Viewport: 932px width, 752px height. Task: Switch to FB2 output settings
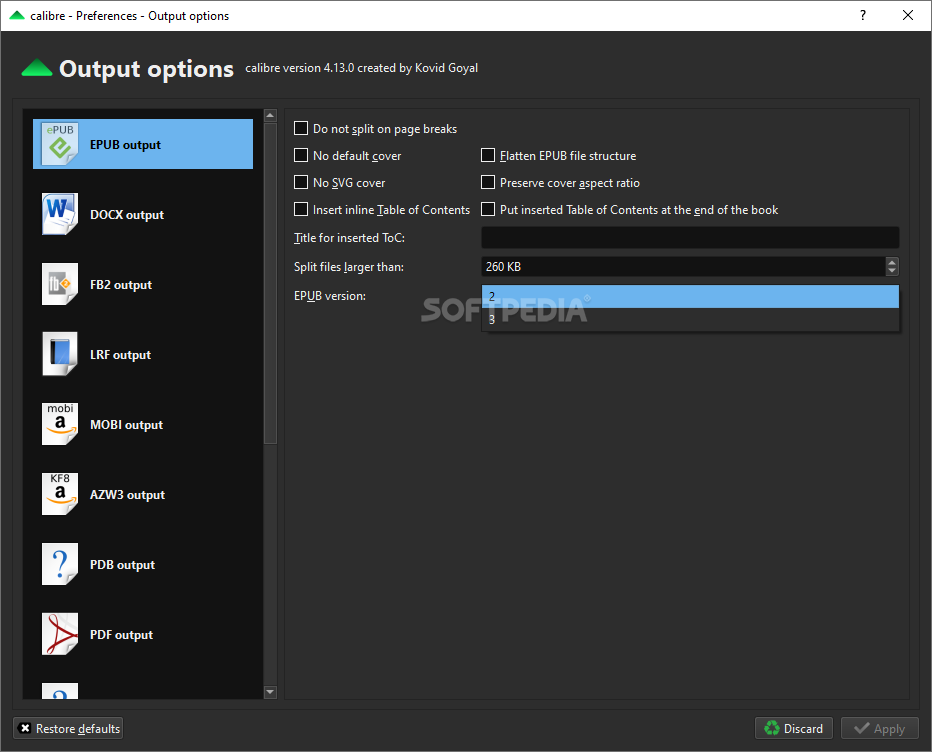[143, 285]
